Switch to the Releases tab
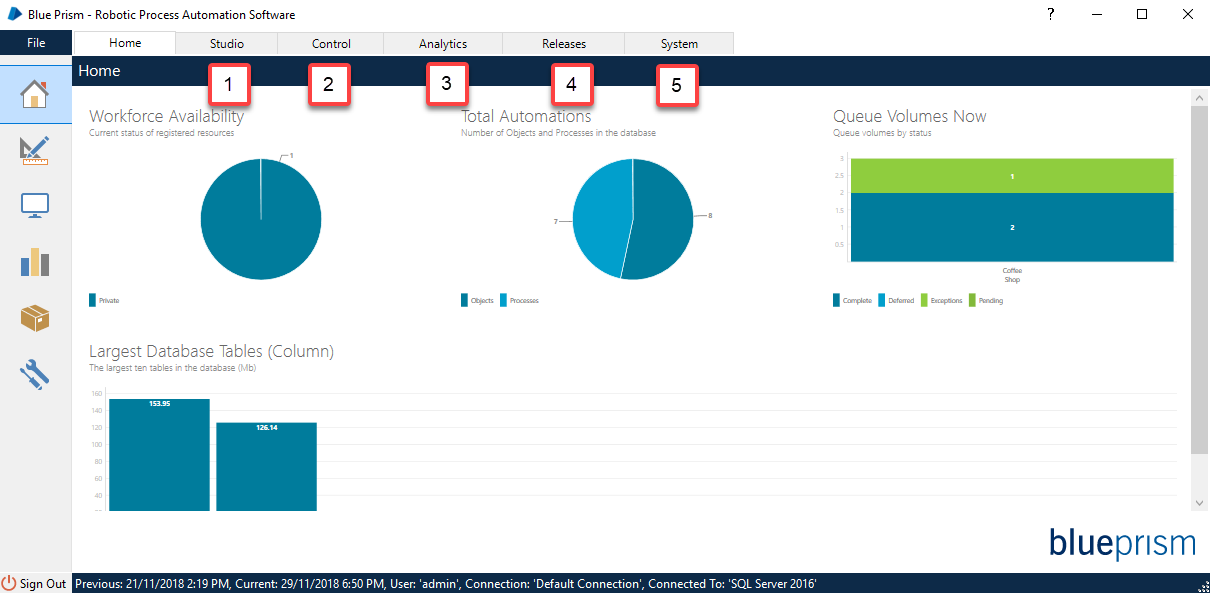Image resolution: width=1210 pixels, height=593 pixels. (564, 44)
